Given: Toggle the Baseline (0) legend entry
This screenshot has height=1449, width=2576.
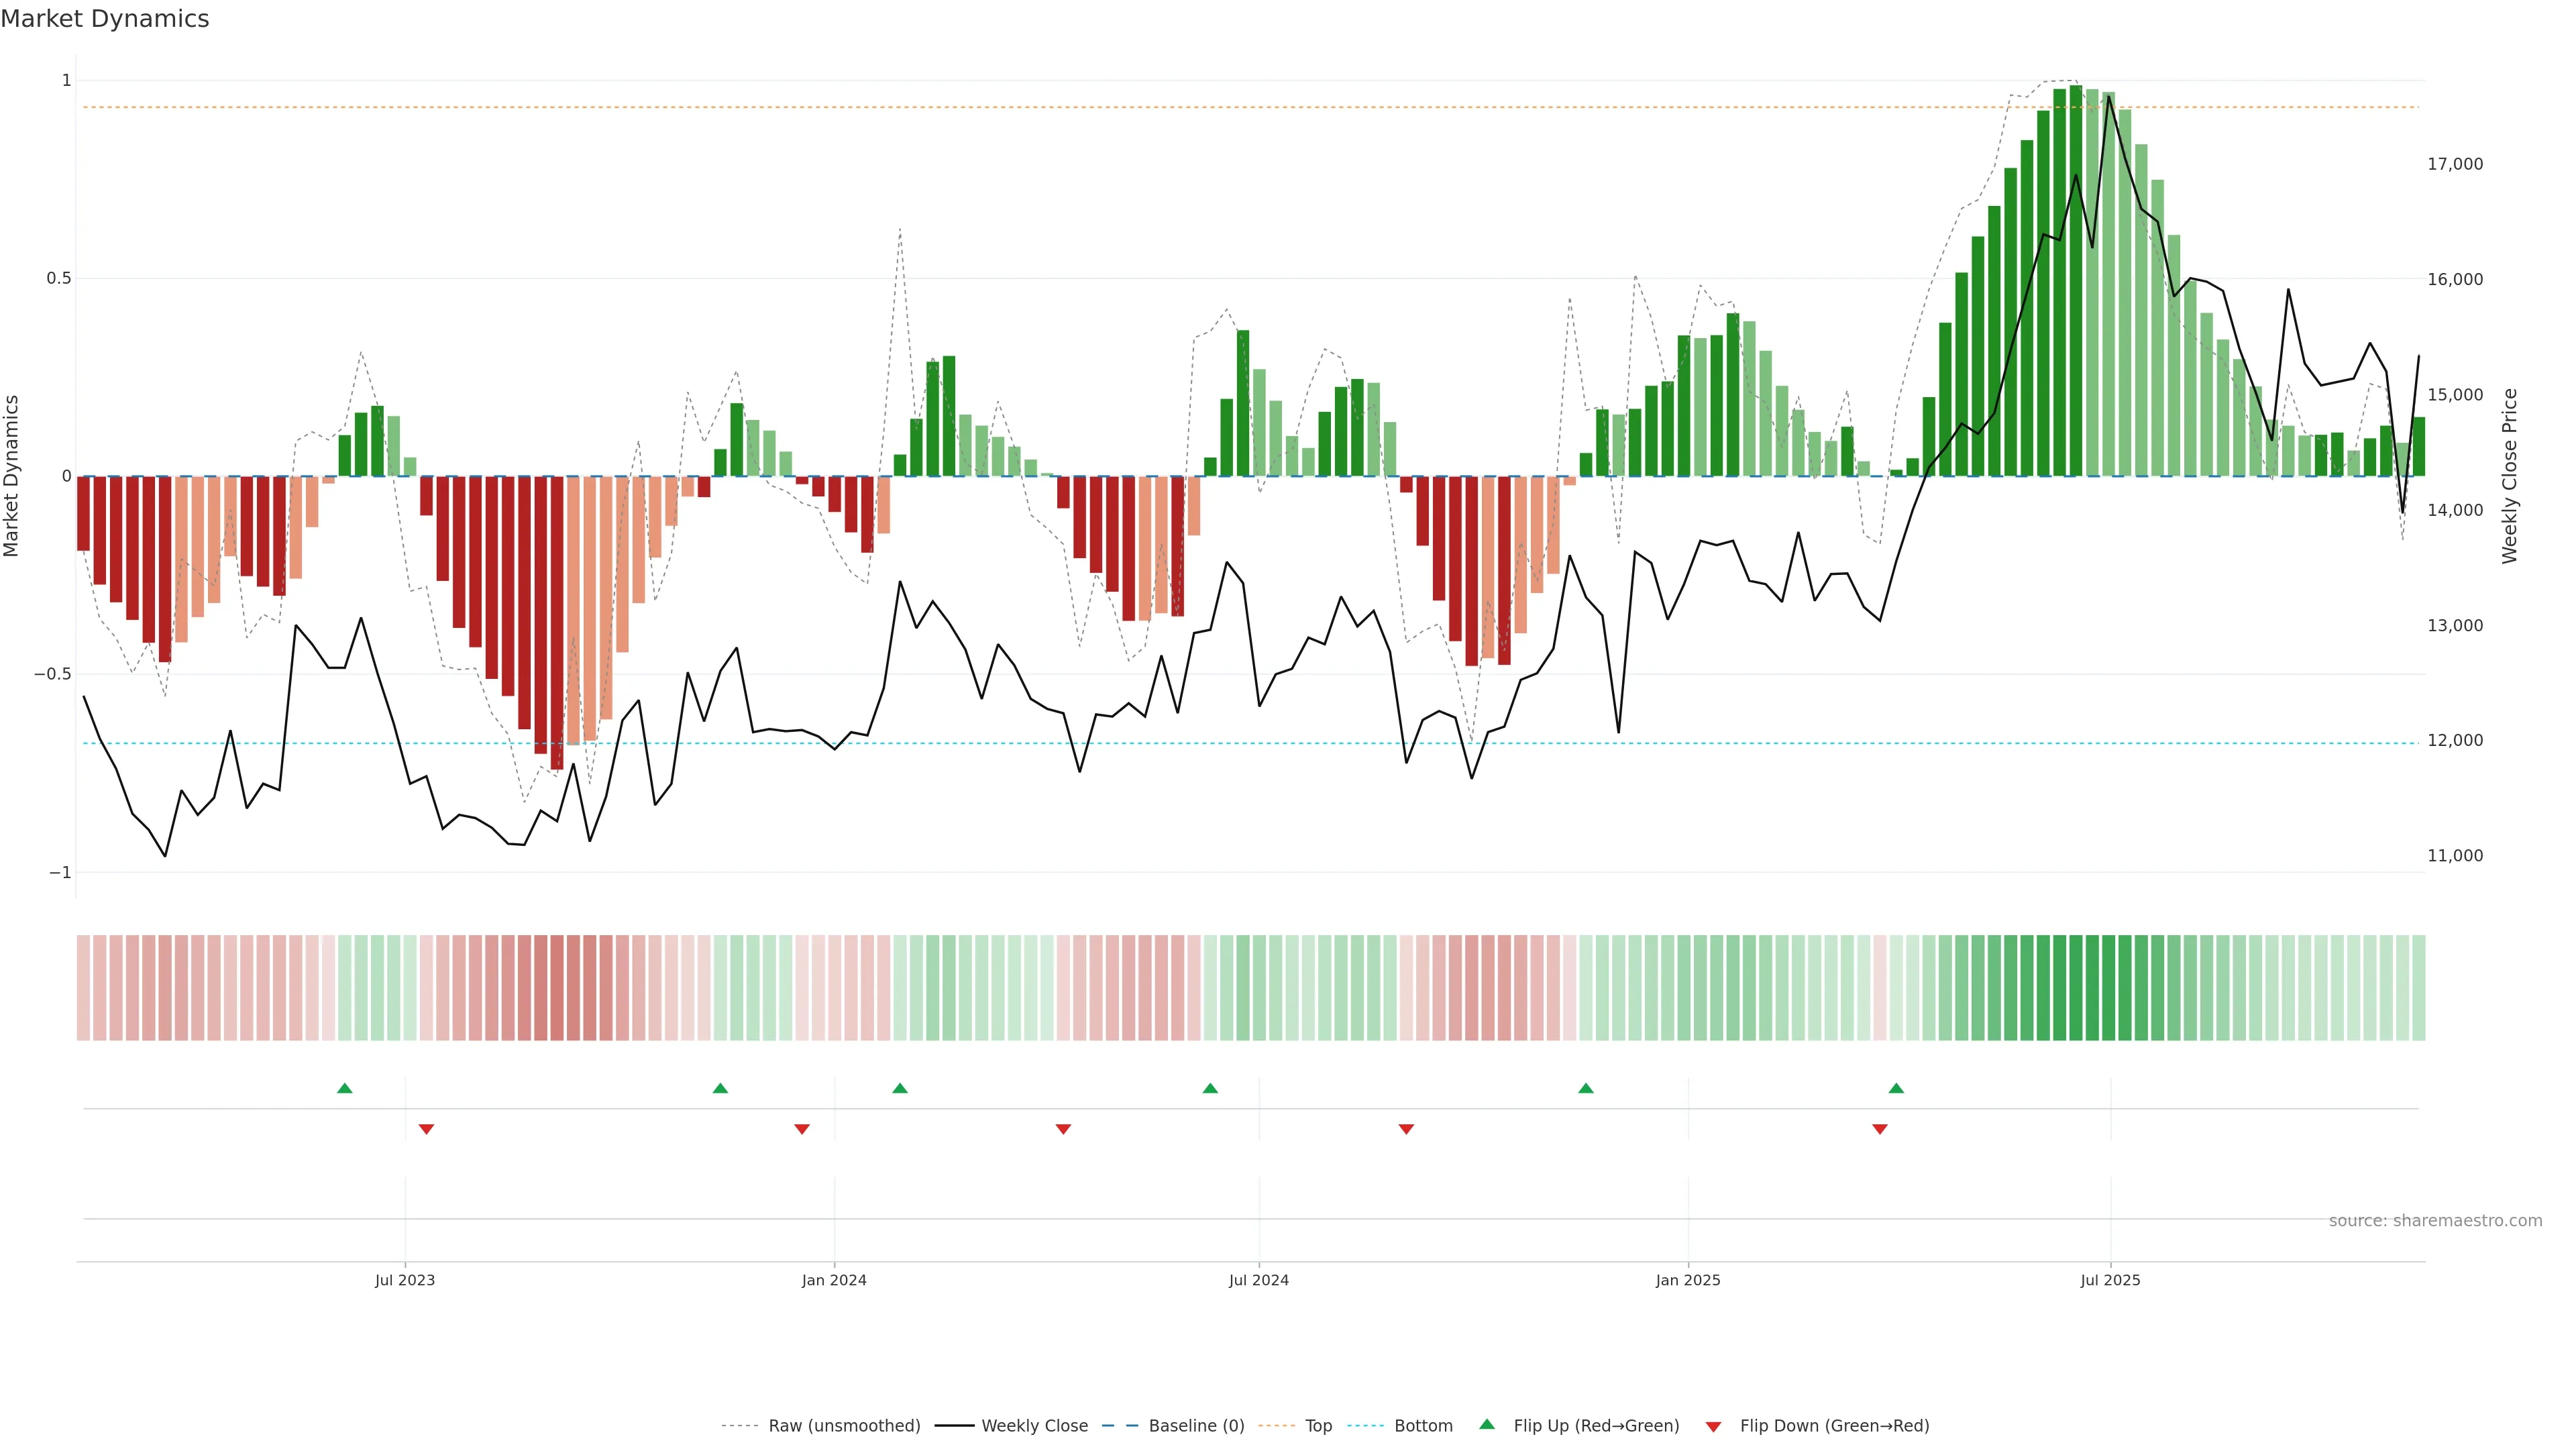Looking at the screenshot, I should (1196, 1425).
